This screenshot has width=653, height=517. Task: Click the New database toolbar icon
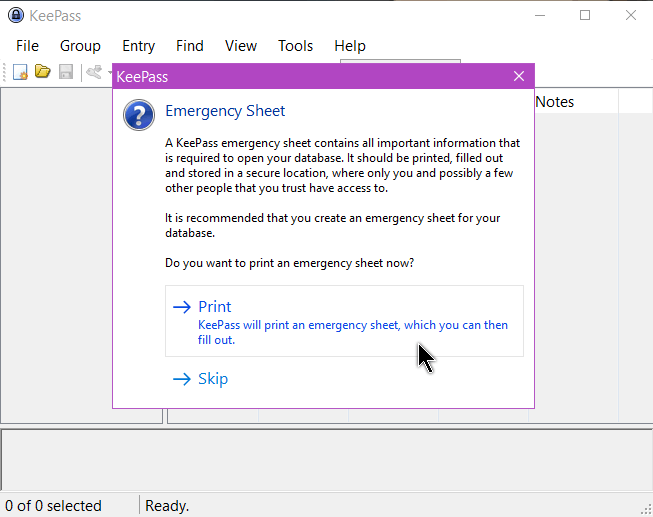(x=20, y=72)
